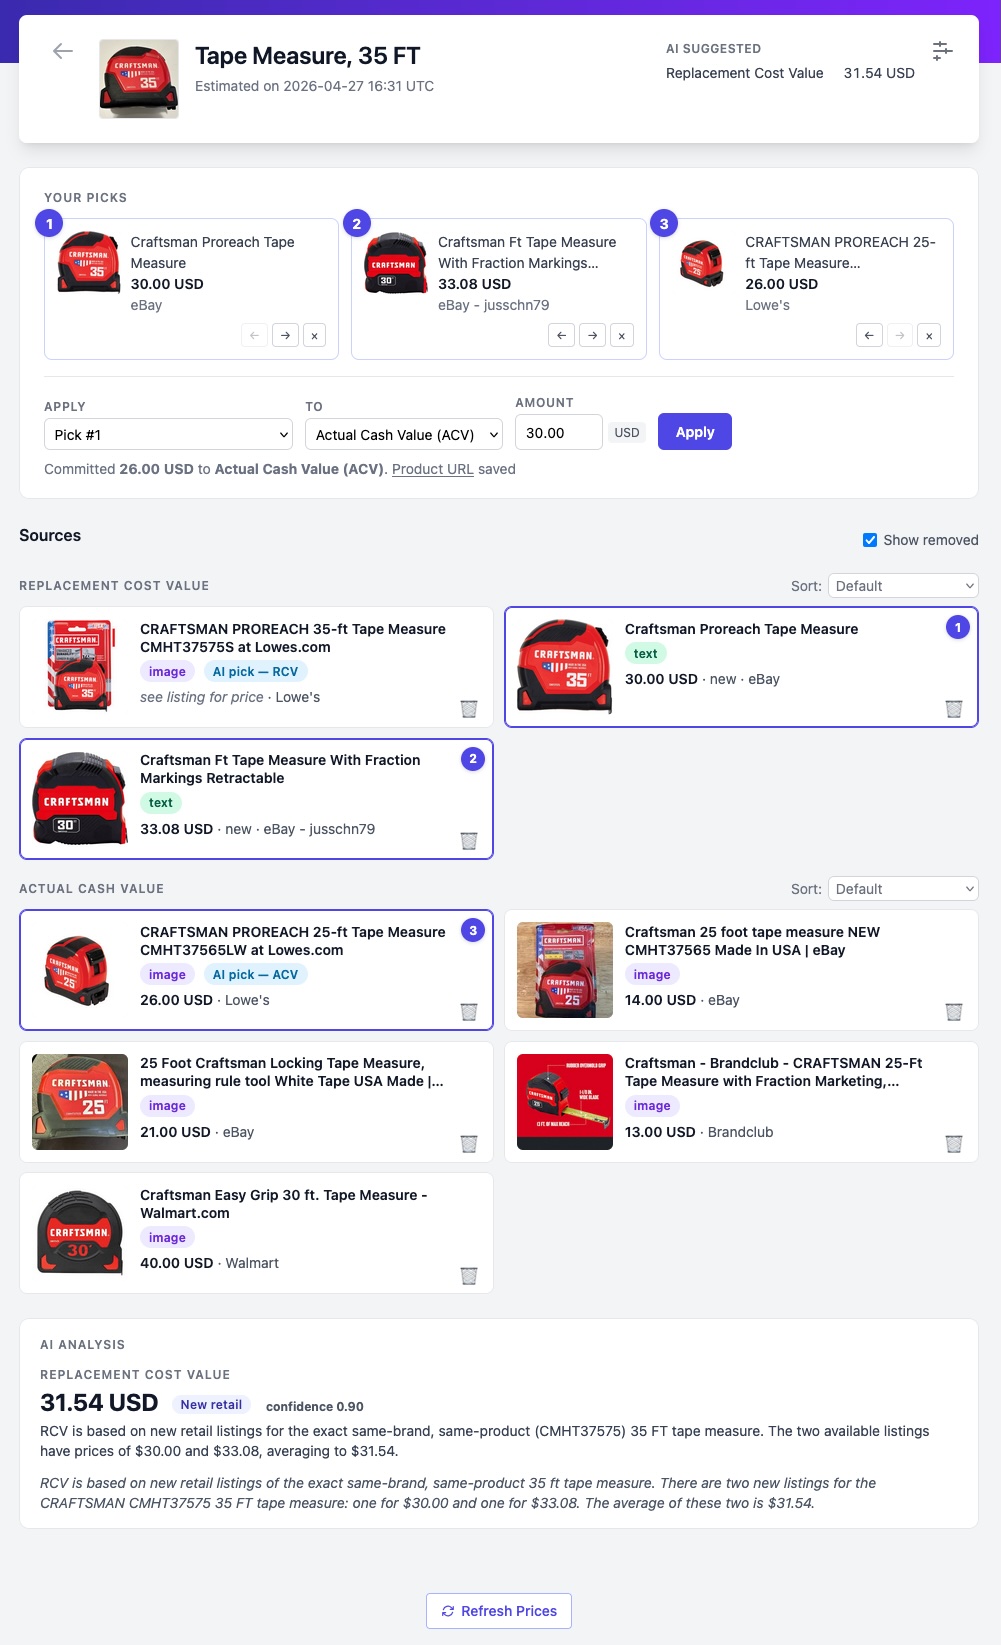The image size is (1001, 1645).
Task: Click the 33.08 USD source price line
Action: tap(257, 829)
